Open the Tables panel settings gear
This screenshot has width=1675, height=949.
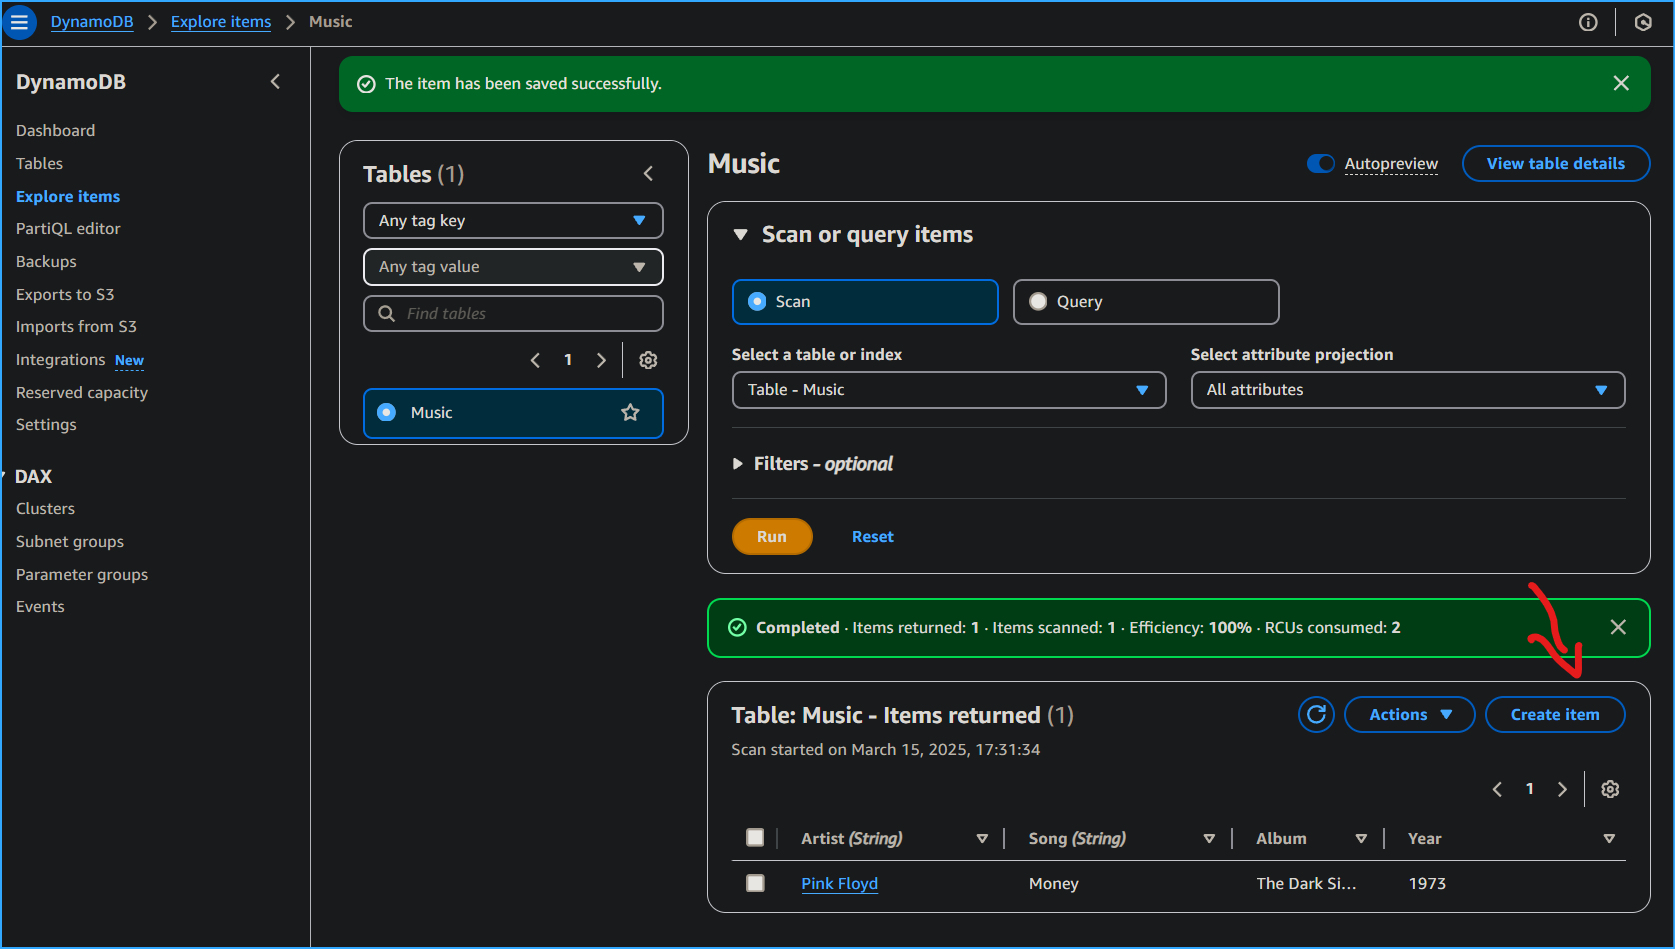648,360
